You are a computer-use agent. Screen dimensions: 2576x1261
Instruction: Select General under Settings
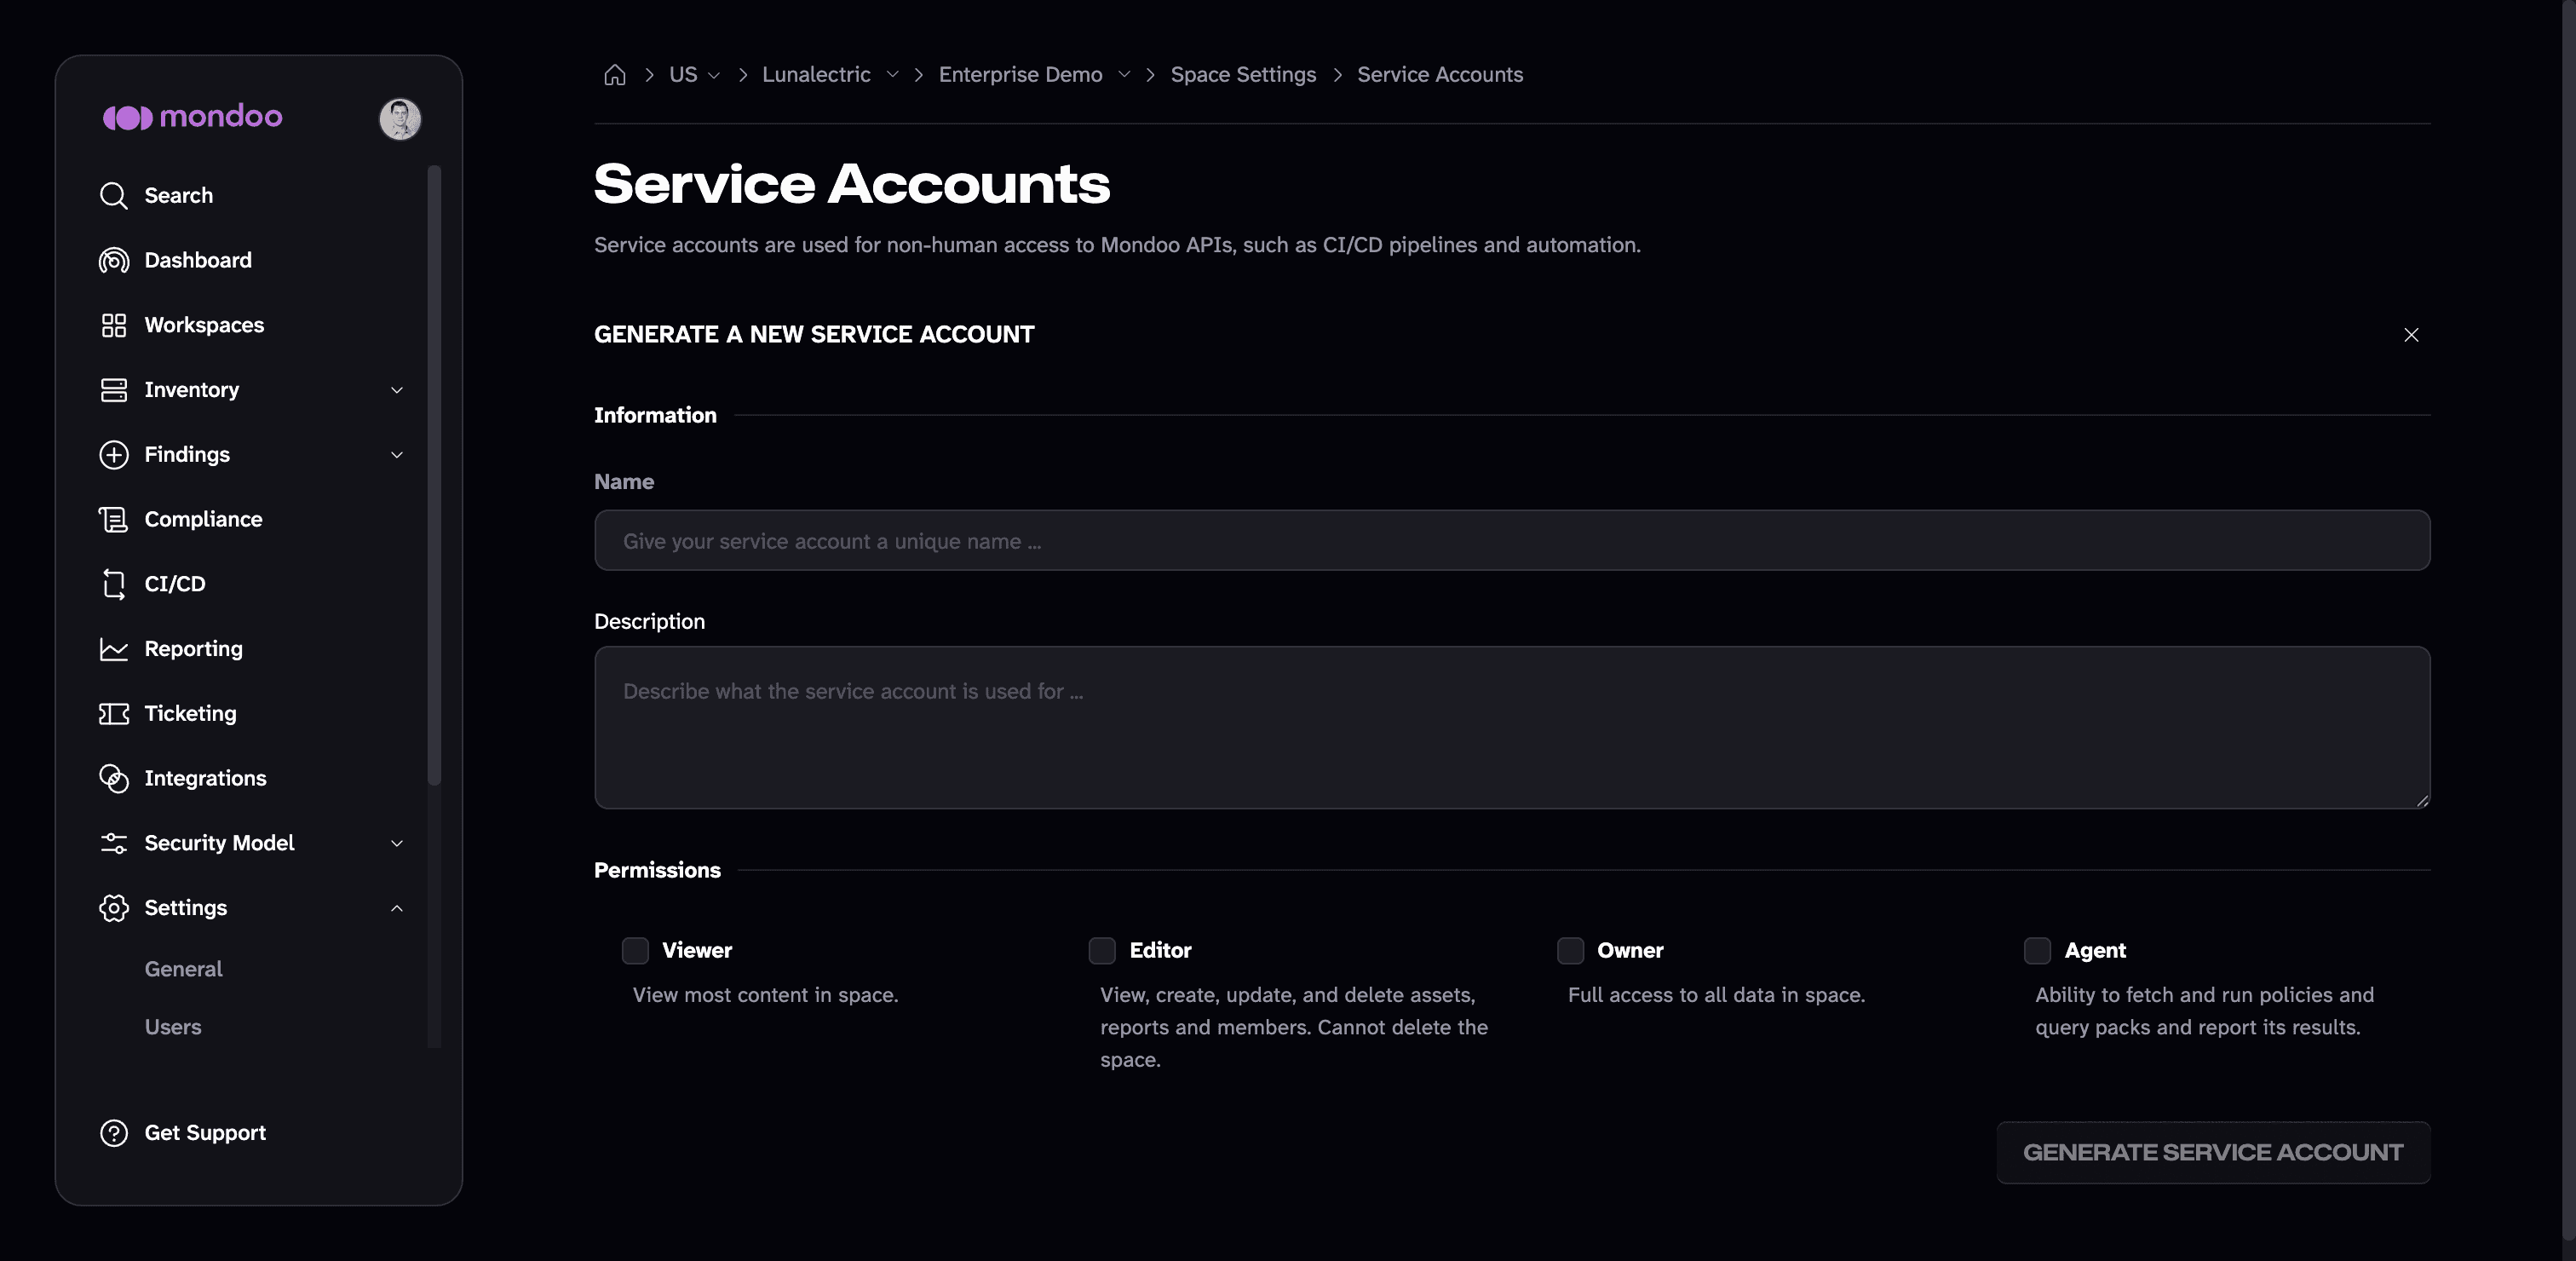click(184, 969)
